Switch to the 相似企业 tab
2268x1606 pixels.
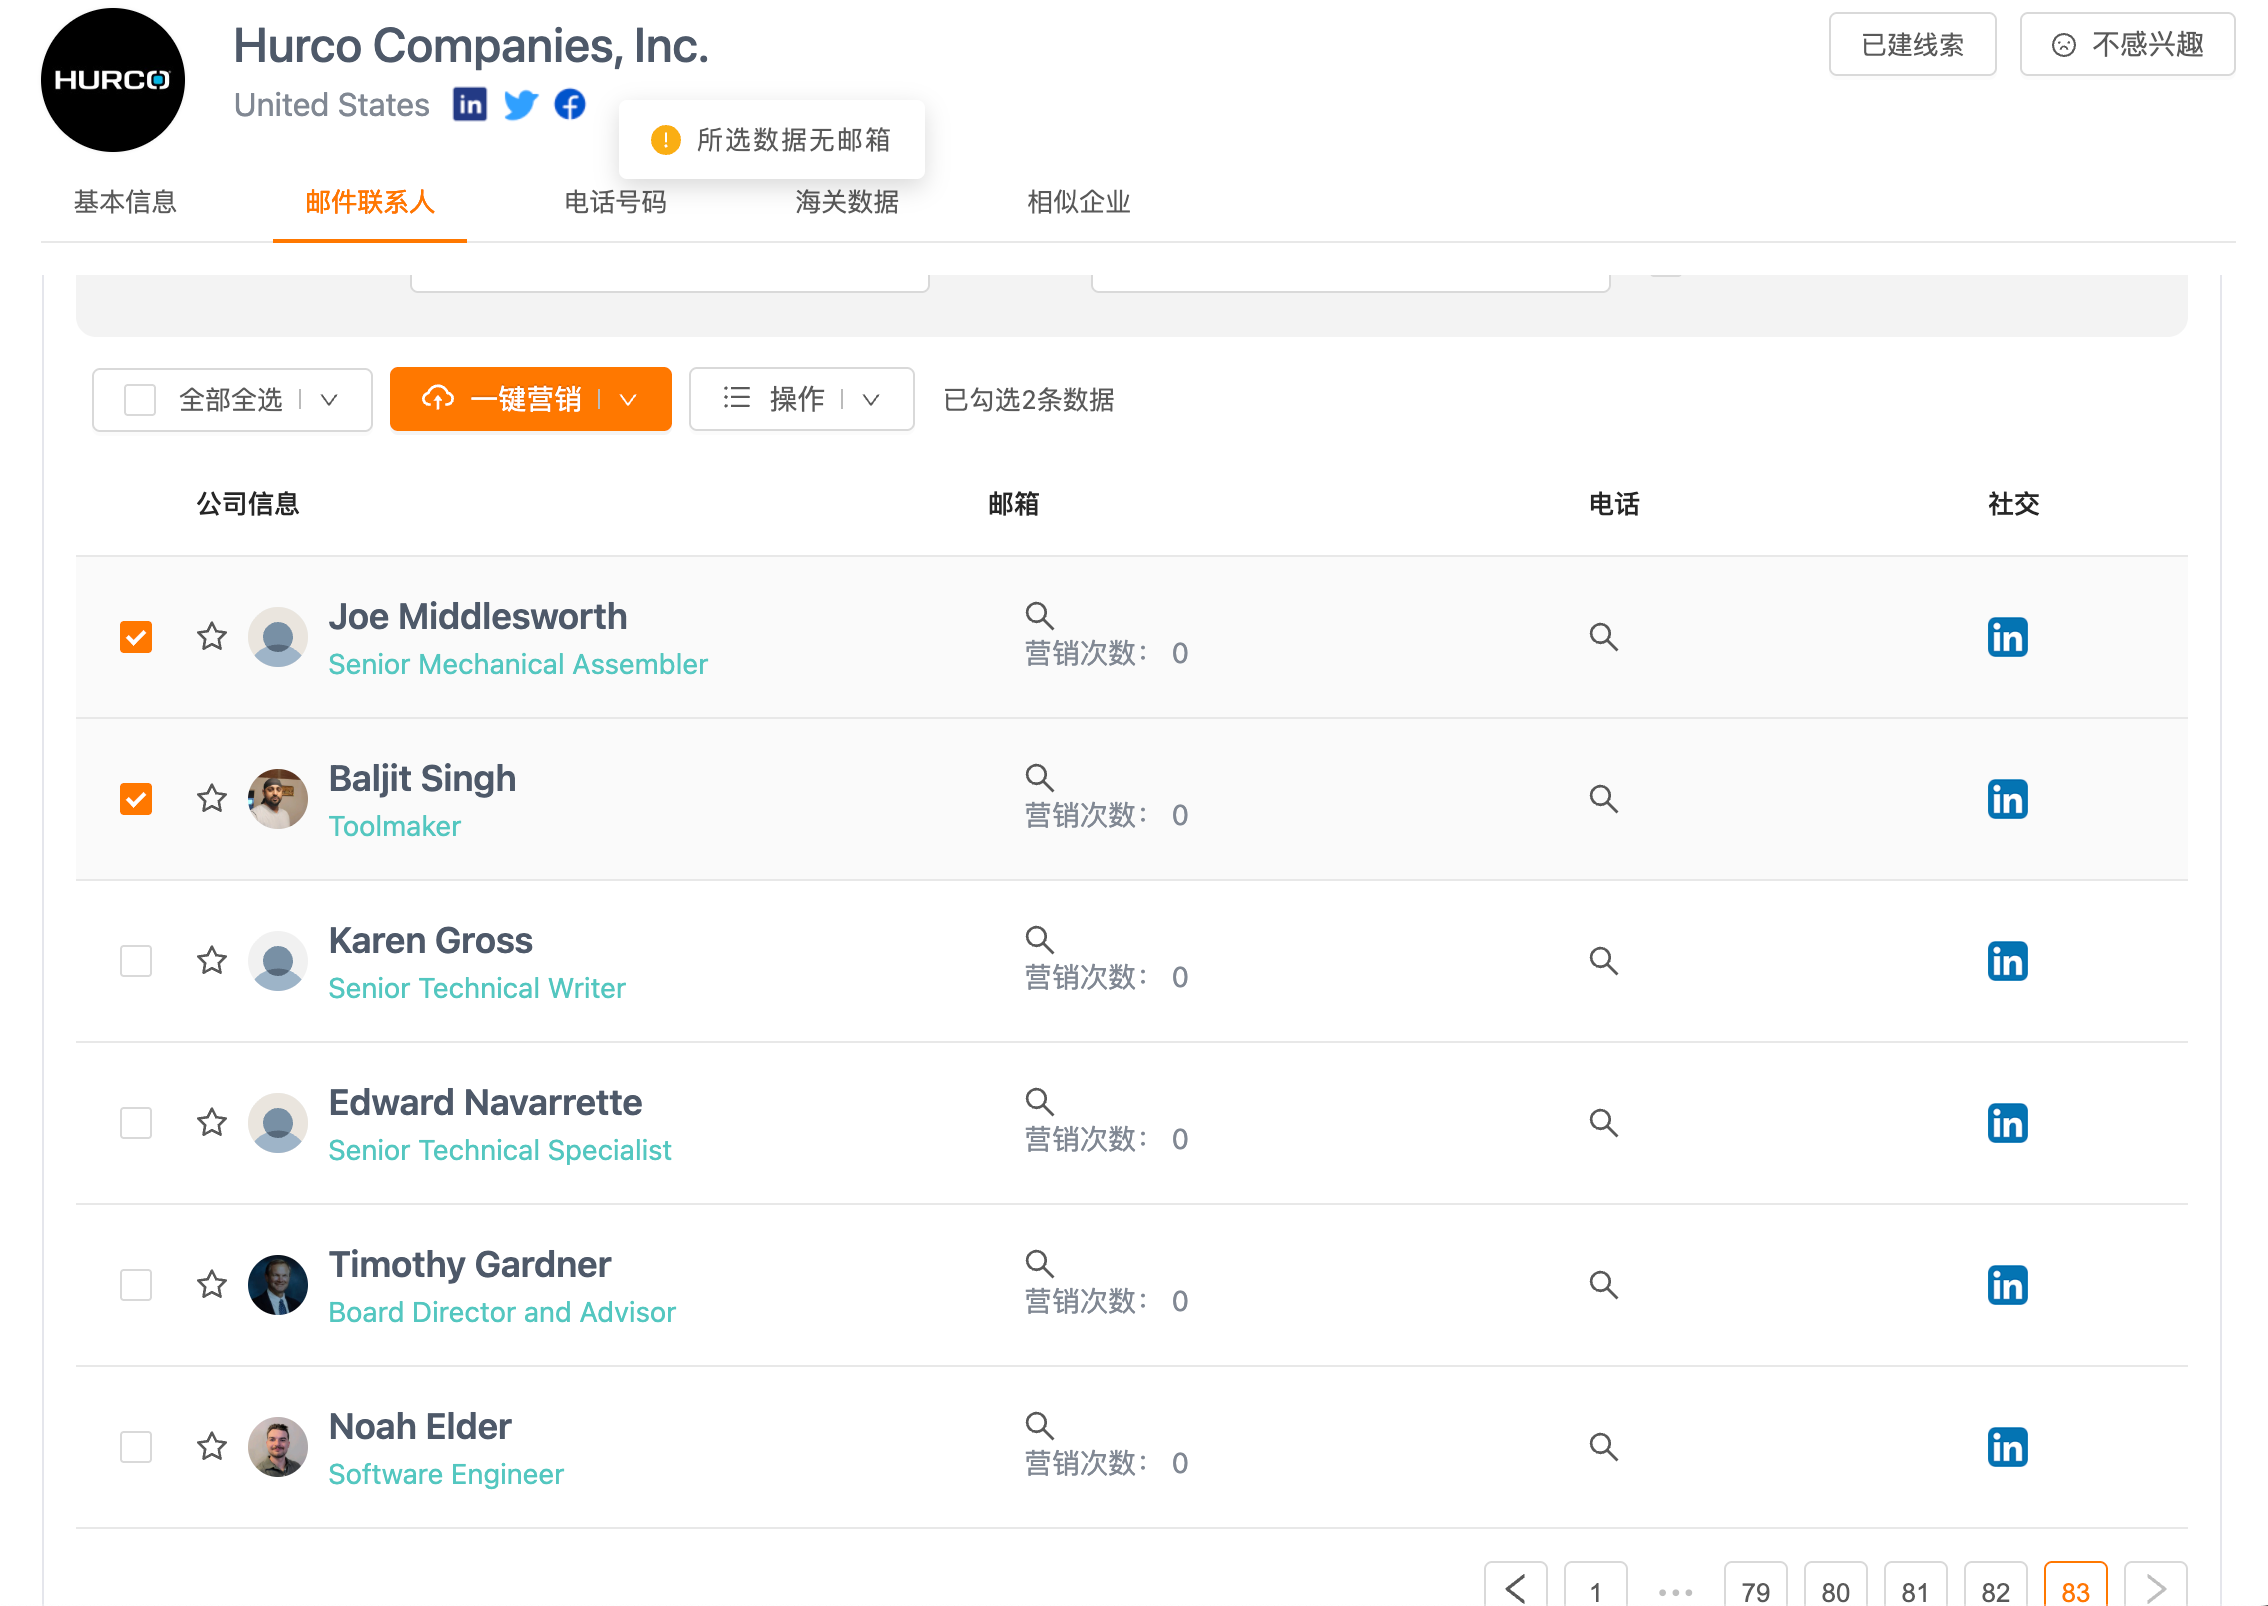point(1079,202)
